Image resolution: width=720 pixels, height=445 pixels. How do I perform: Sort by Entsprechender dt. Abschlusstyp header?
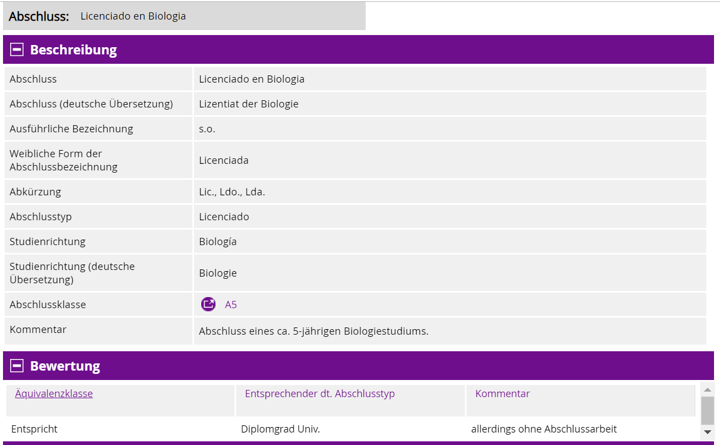point(320,394)
